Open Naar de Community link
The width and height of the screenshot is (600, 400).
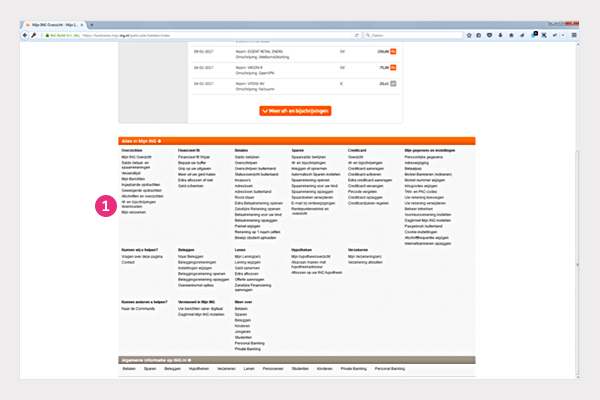pos(138,309)
